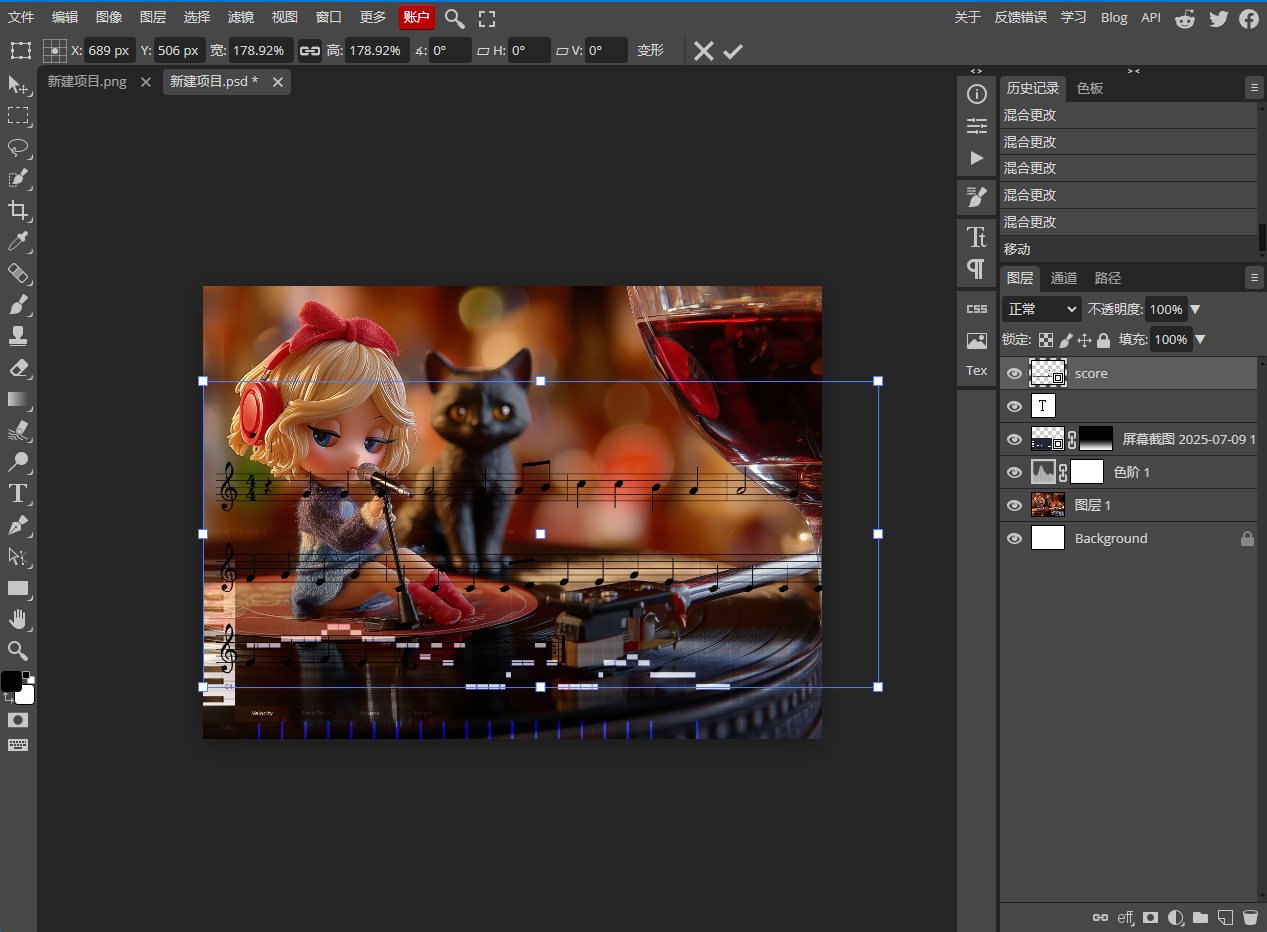Open the blend mode 正常 dropdown
The height and width of the screenshot is (932, 1267).
coord(1041,309)
